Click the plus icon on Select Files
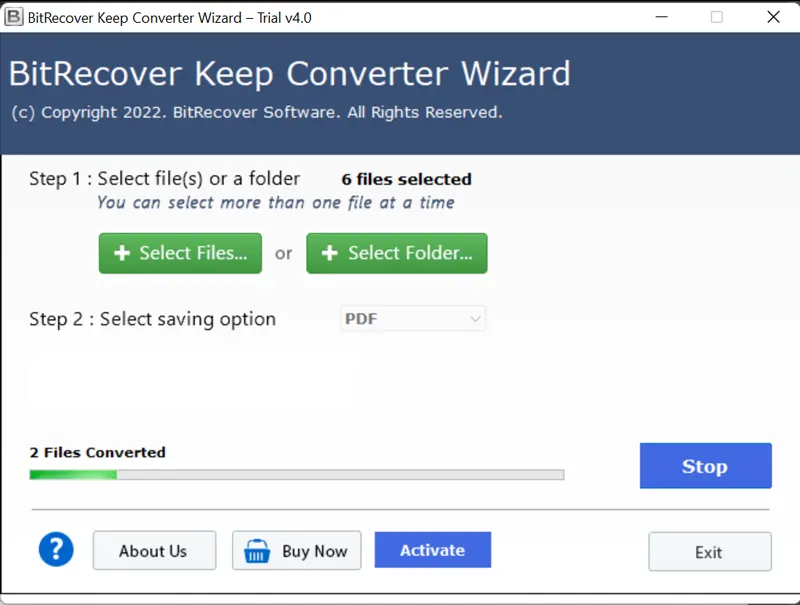This screenshot has width=800, height=605. click(x=122, y=253)
